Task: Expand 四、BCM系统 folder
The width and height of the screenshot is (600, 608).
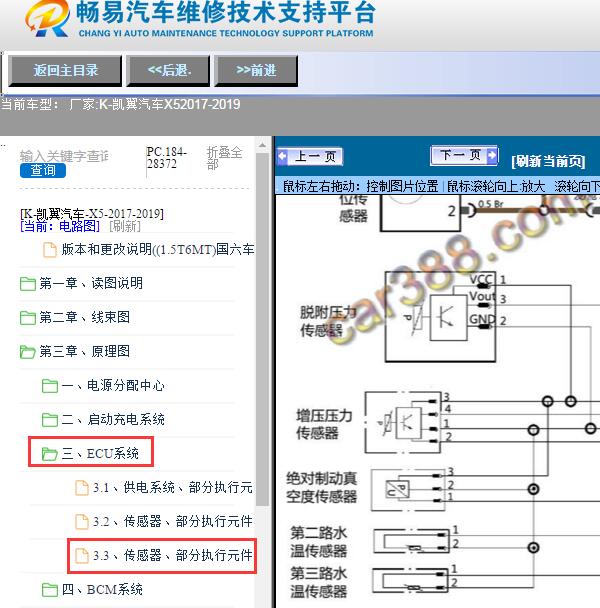Action: pos(102,590)
